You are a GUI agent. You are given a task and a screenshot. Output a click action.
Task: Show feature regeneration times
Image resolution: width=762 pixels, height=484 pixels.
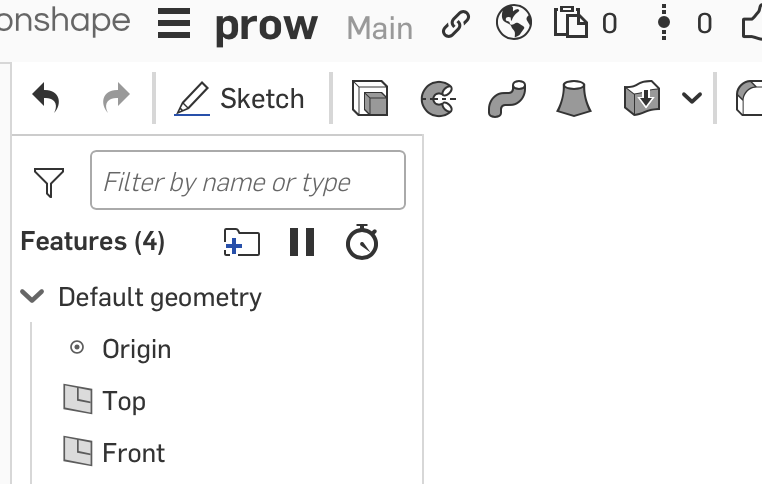pos(362,242)
